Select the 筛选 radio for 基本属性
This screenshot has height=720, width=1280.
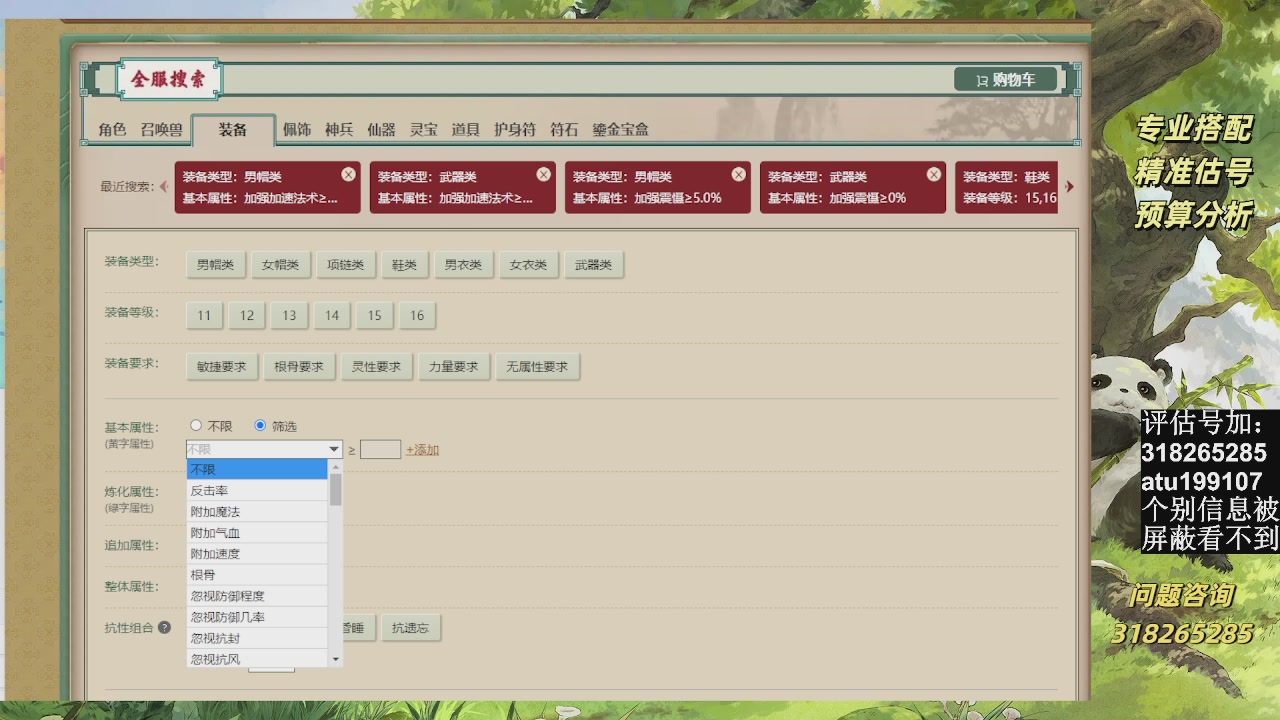pos(260,426)
